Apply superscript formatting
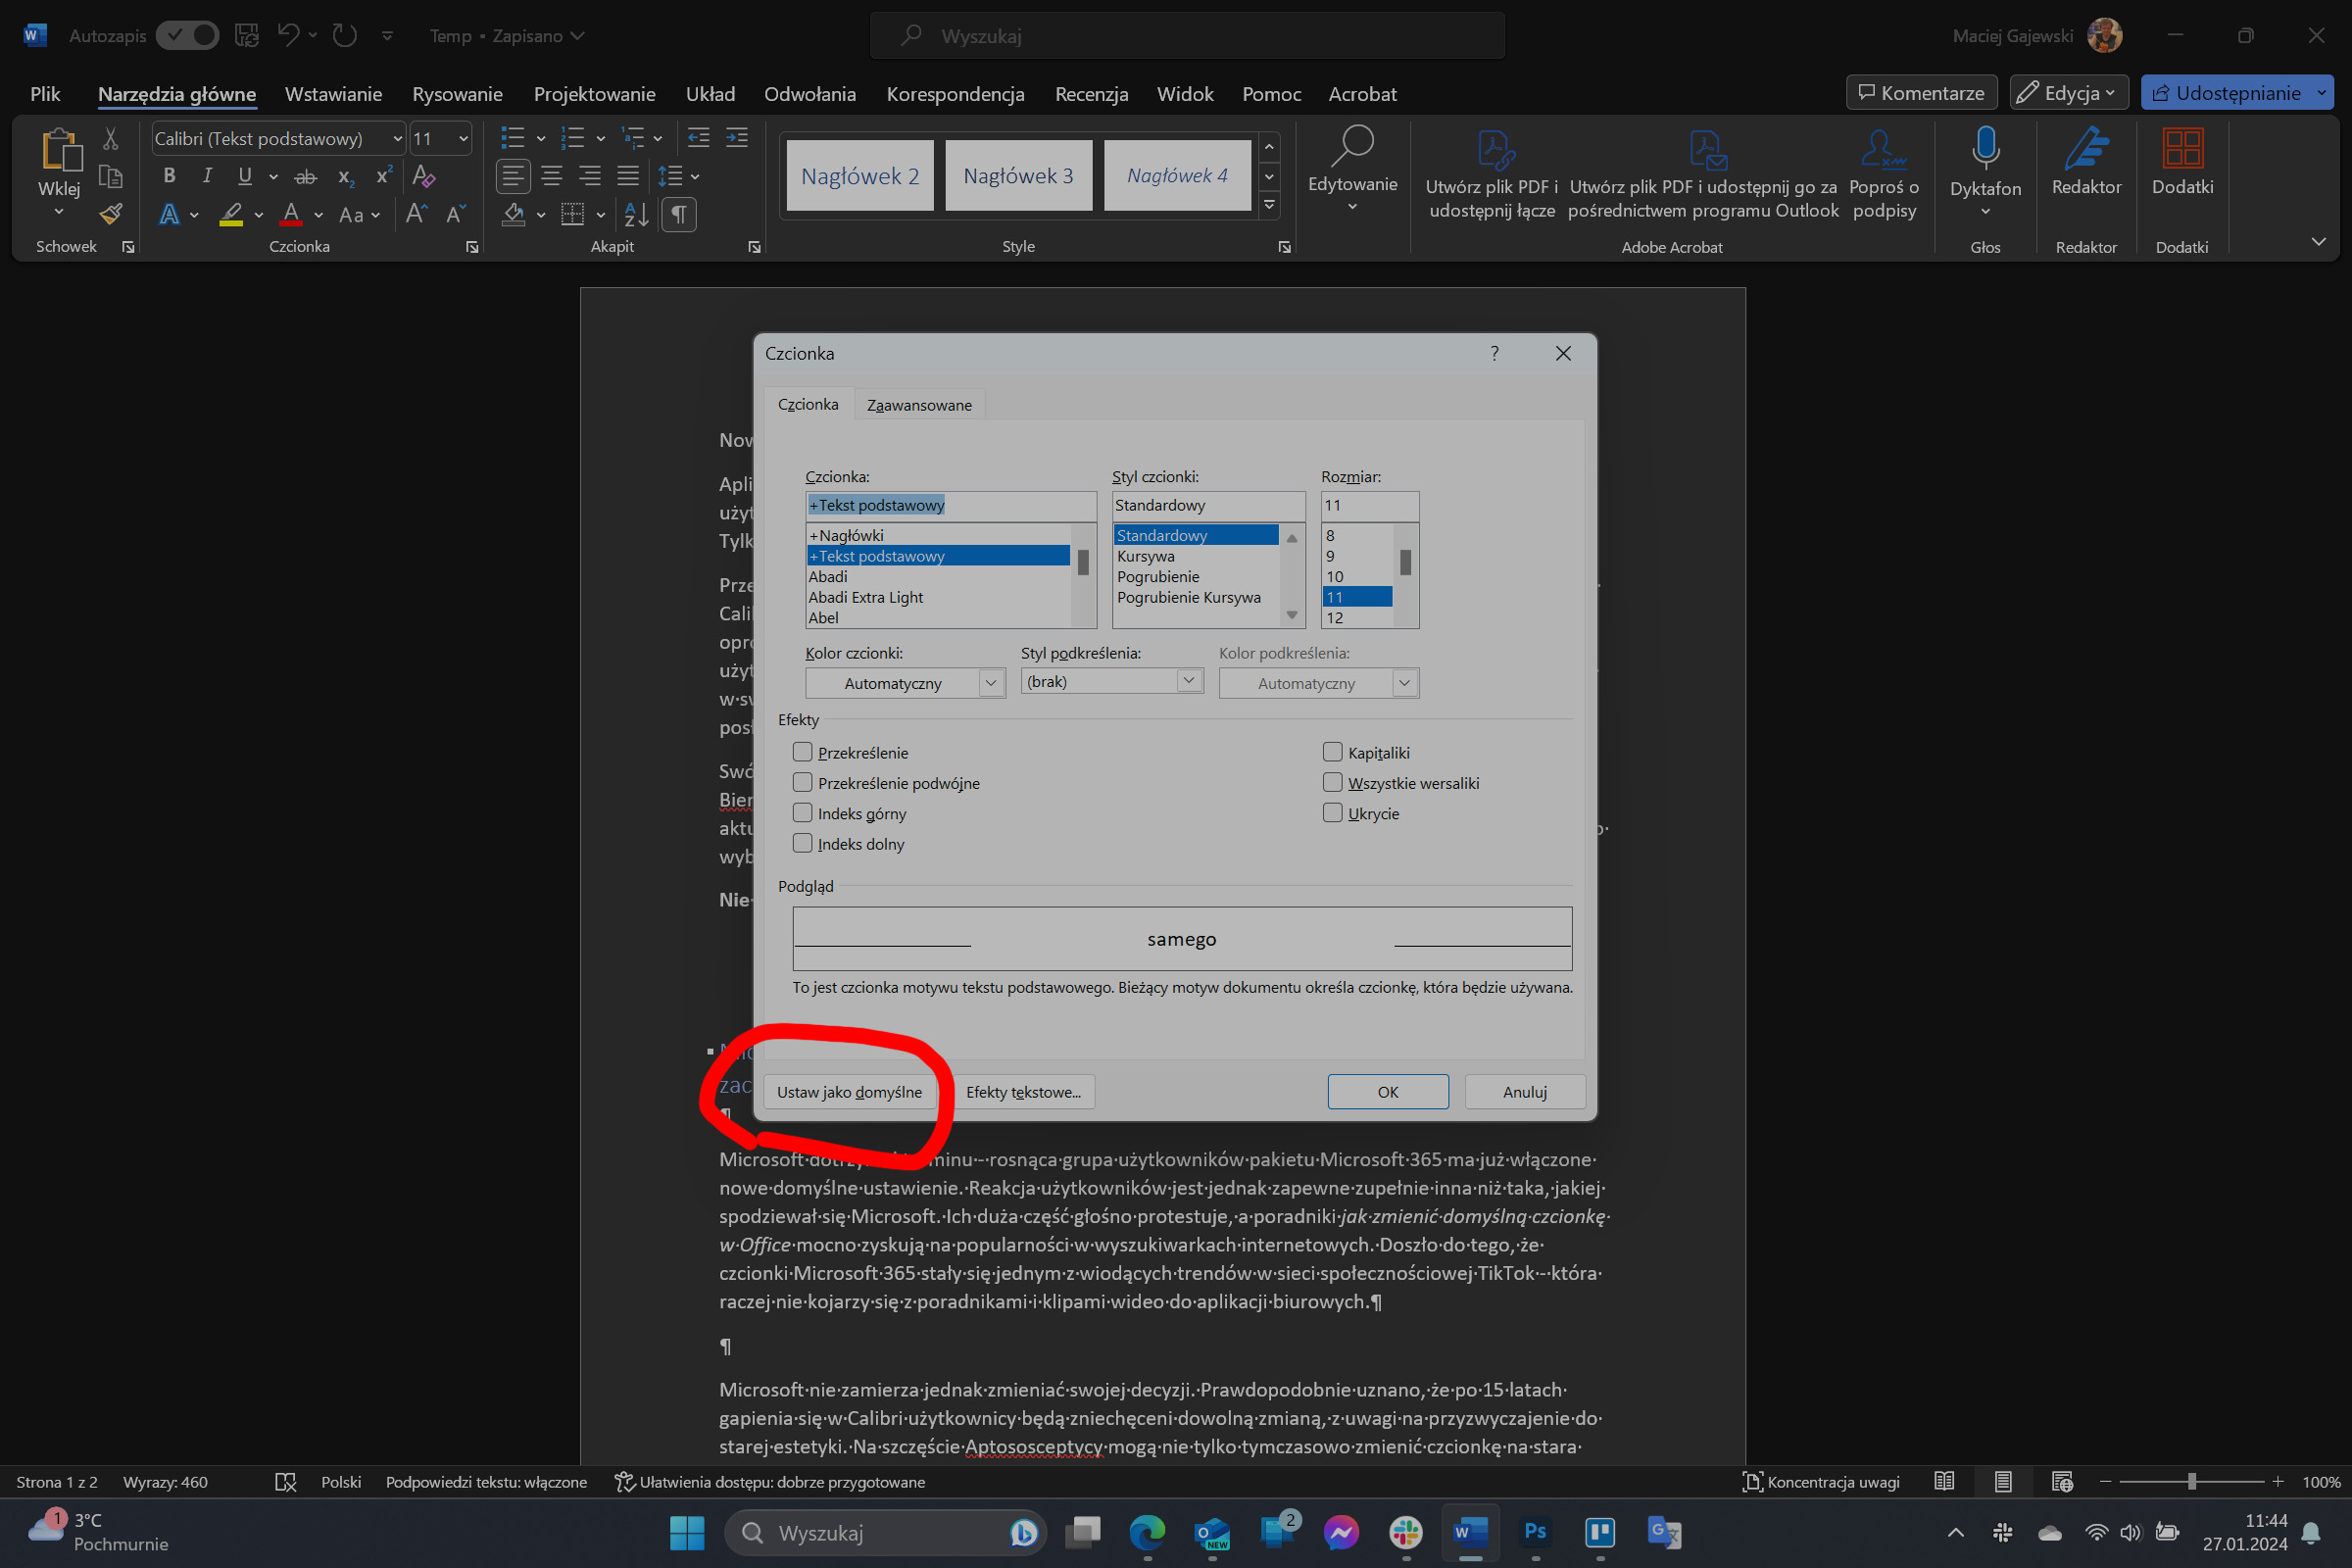Viewport: 2352px width, 1568px height. [x=383, y=177]
